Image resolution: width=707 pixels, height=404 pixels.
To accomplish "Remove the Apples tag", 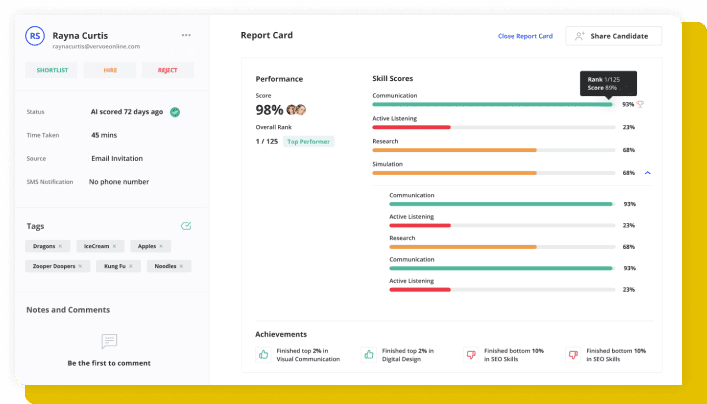I will pos(161,246).
